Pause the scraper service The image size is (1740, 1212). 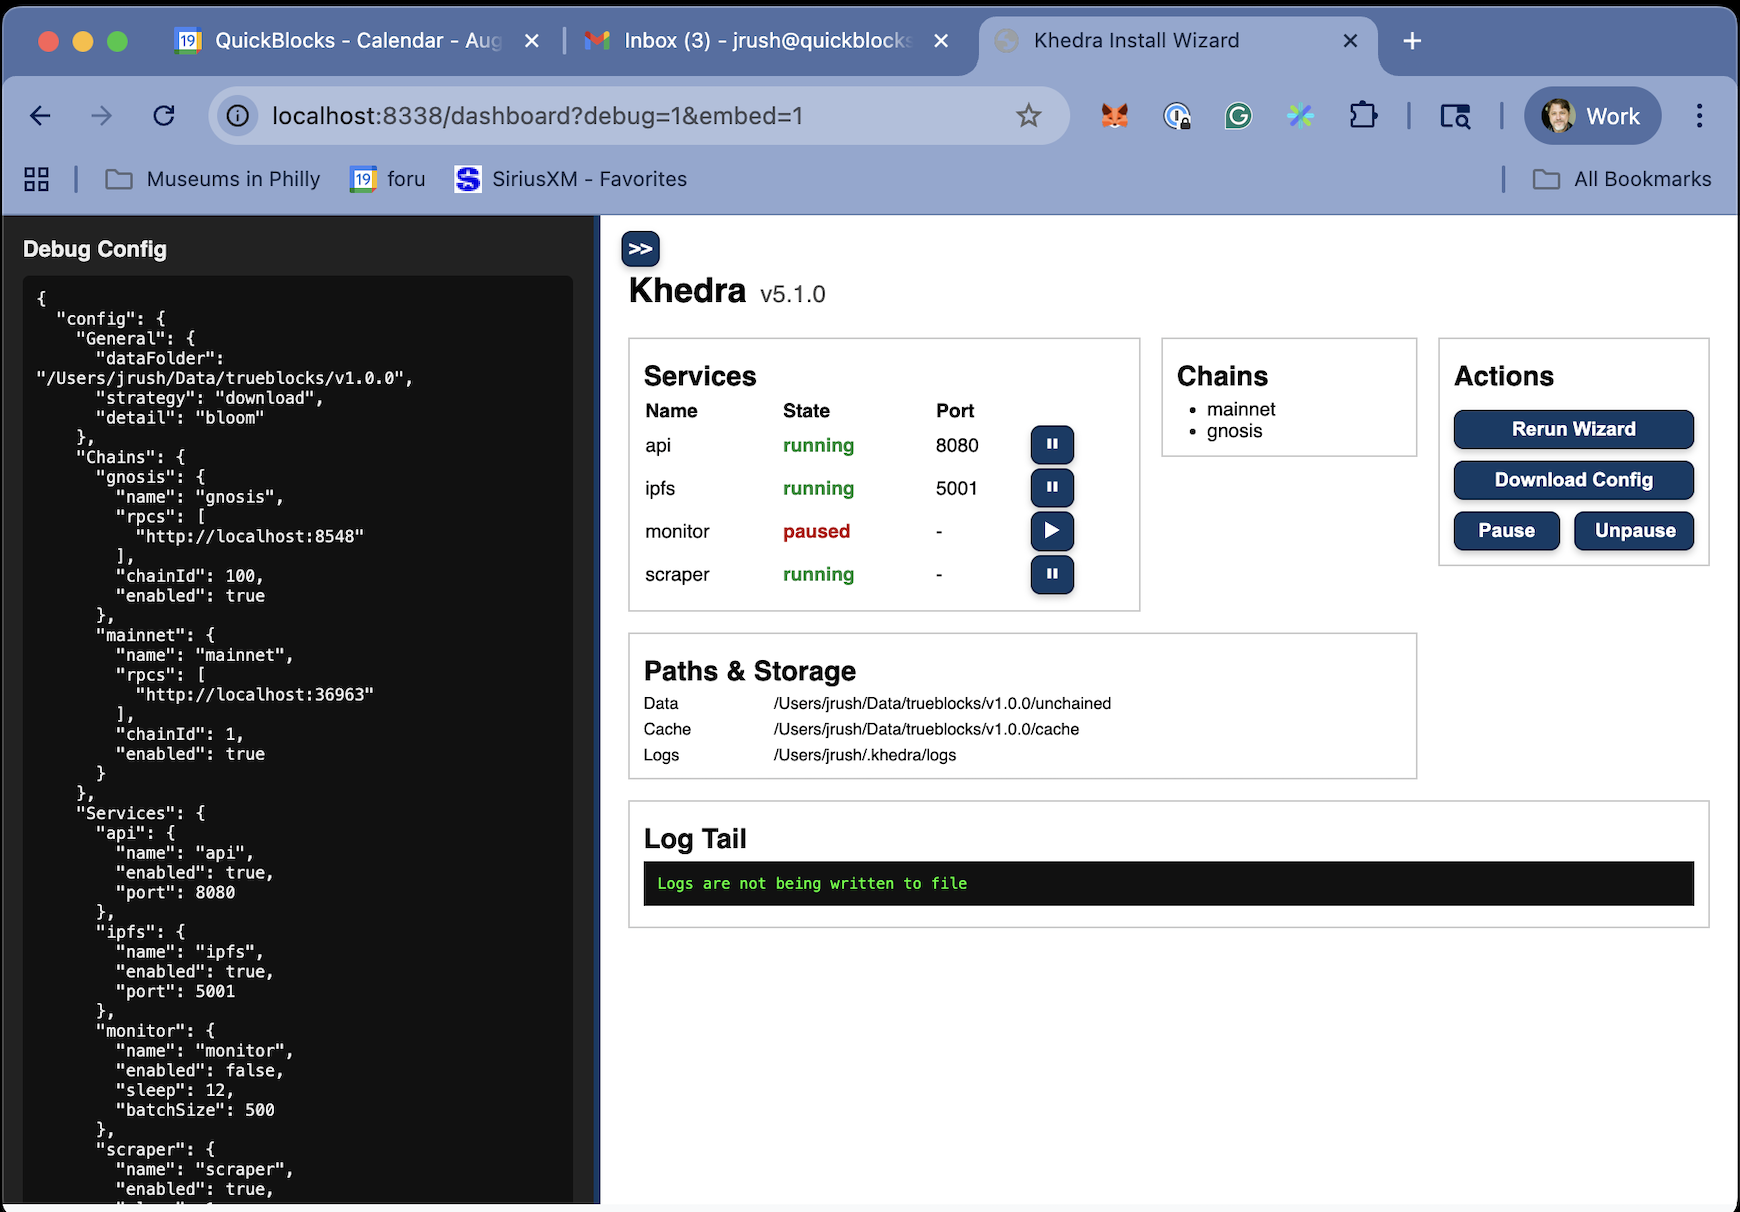[x=1052, y=574]
